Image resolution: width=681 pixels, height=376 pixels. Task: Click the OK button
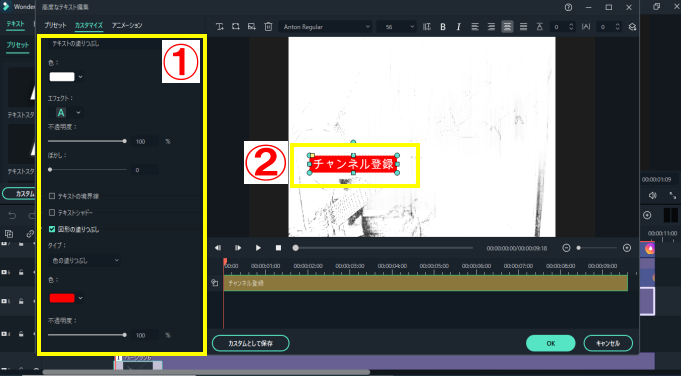pos(551,343)
